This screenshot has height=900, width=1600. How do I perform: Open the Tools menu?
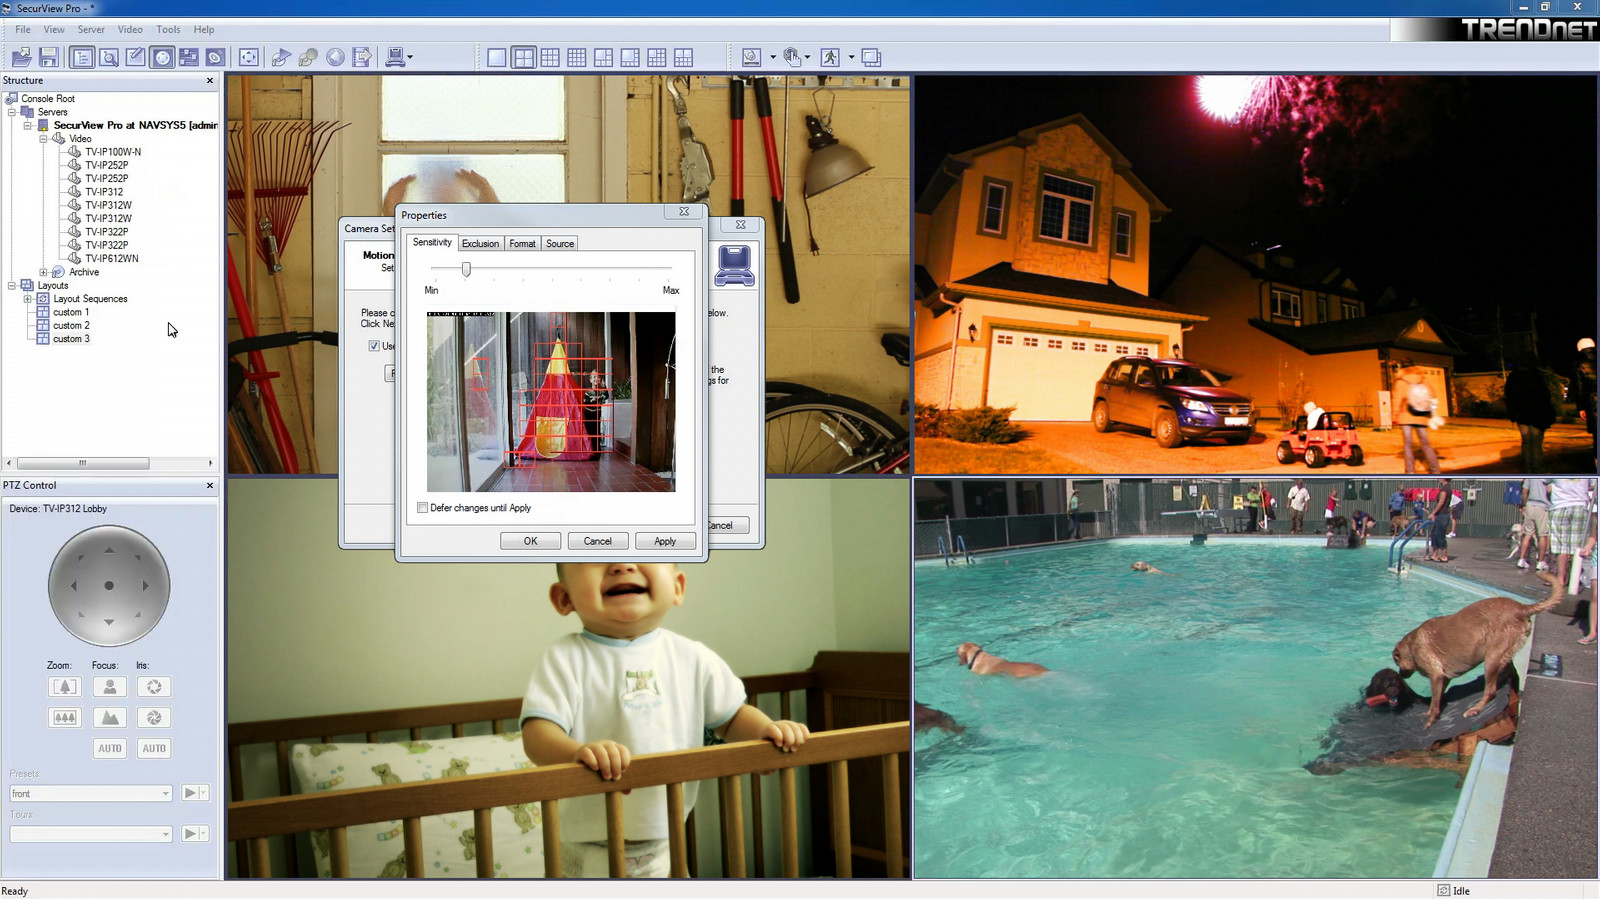coord(168,30)
